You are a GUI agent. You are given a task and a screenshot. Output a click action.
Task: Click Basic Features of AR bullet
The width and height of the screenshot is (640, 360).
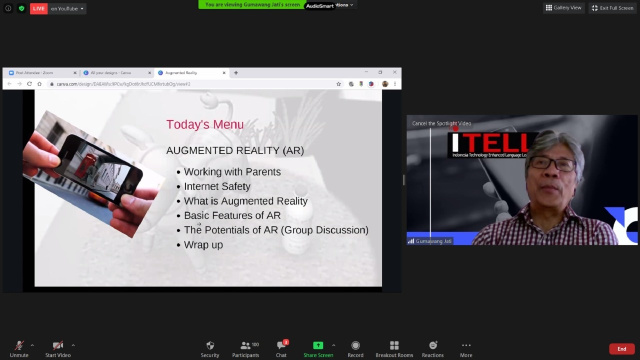coord(232,216)
